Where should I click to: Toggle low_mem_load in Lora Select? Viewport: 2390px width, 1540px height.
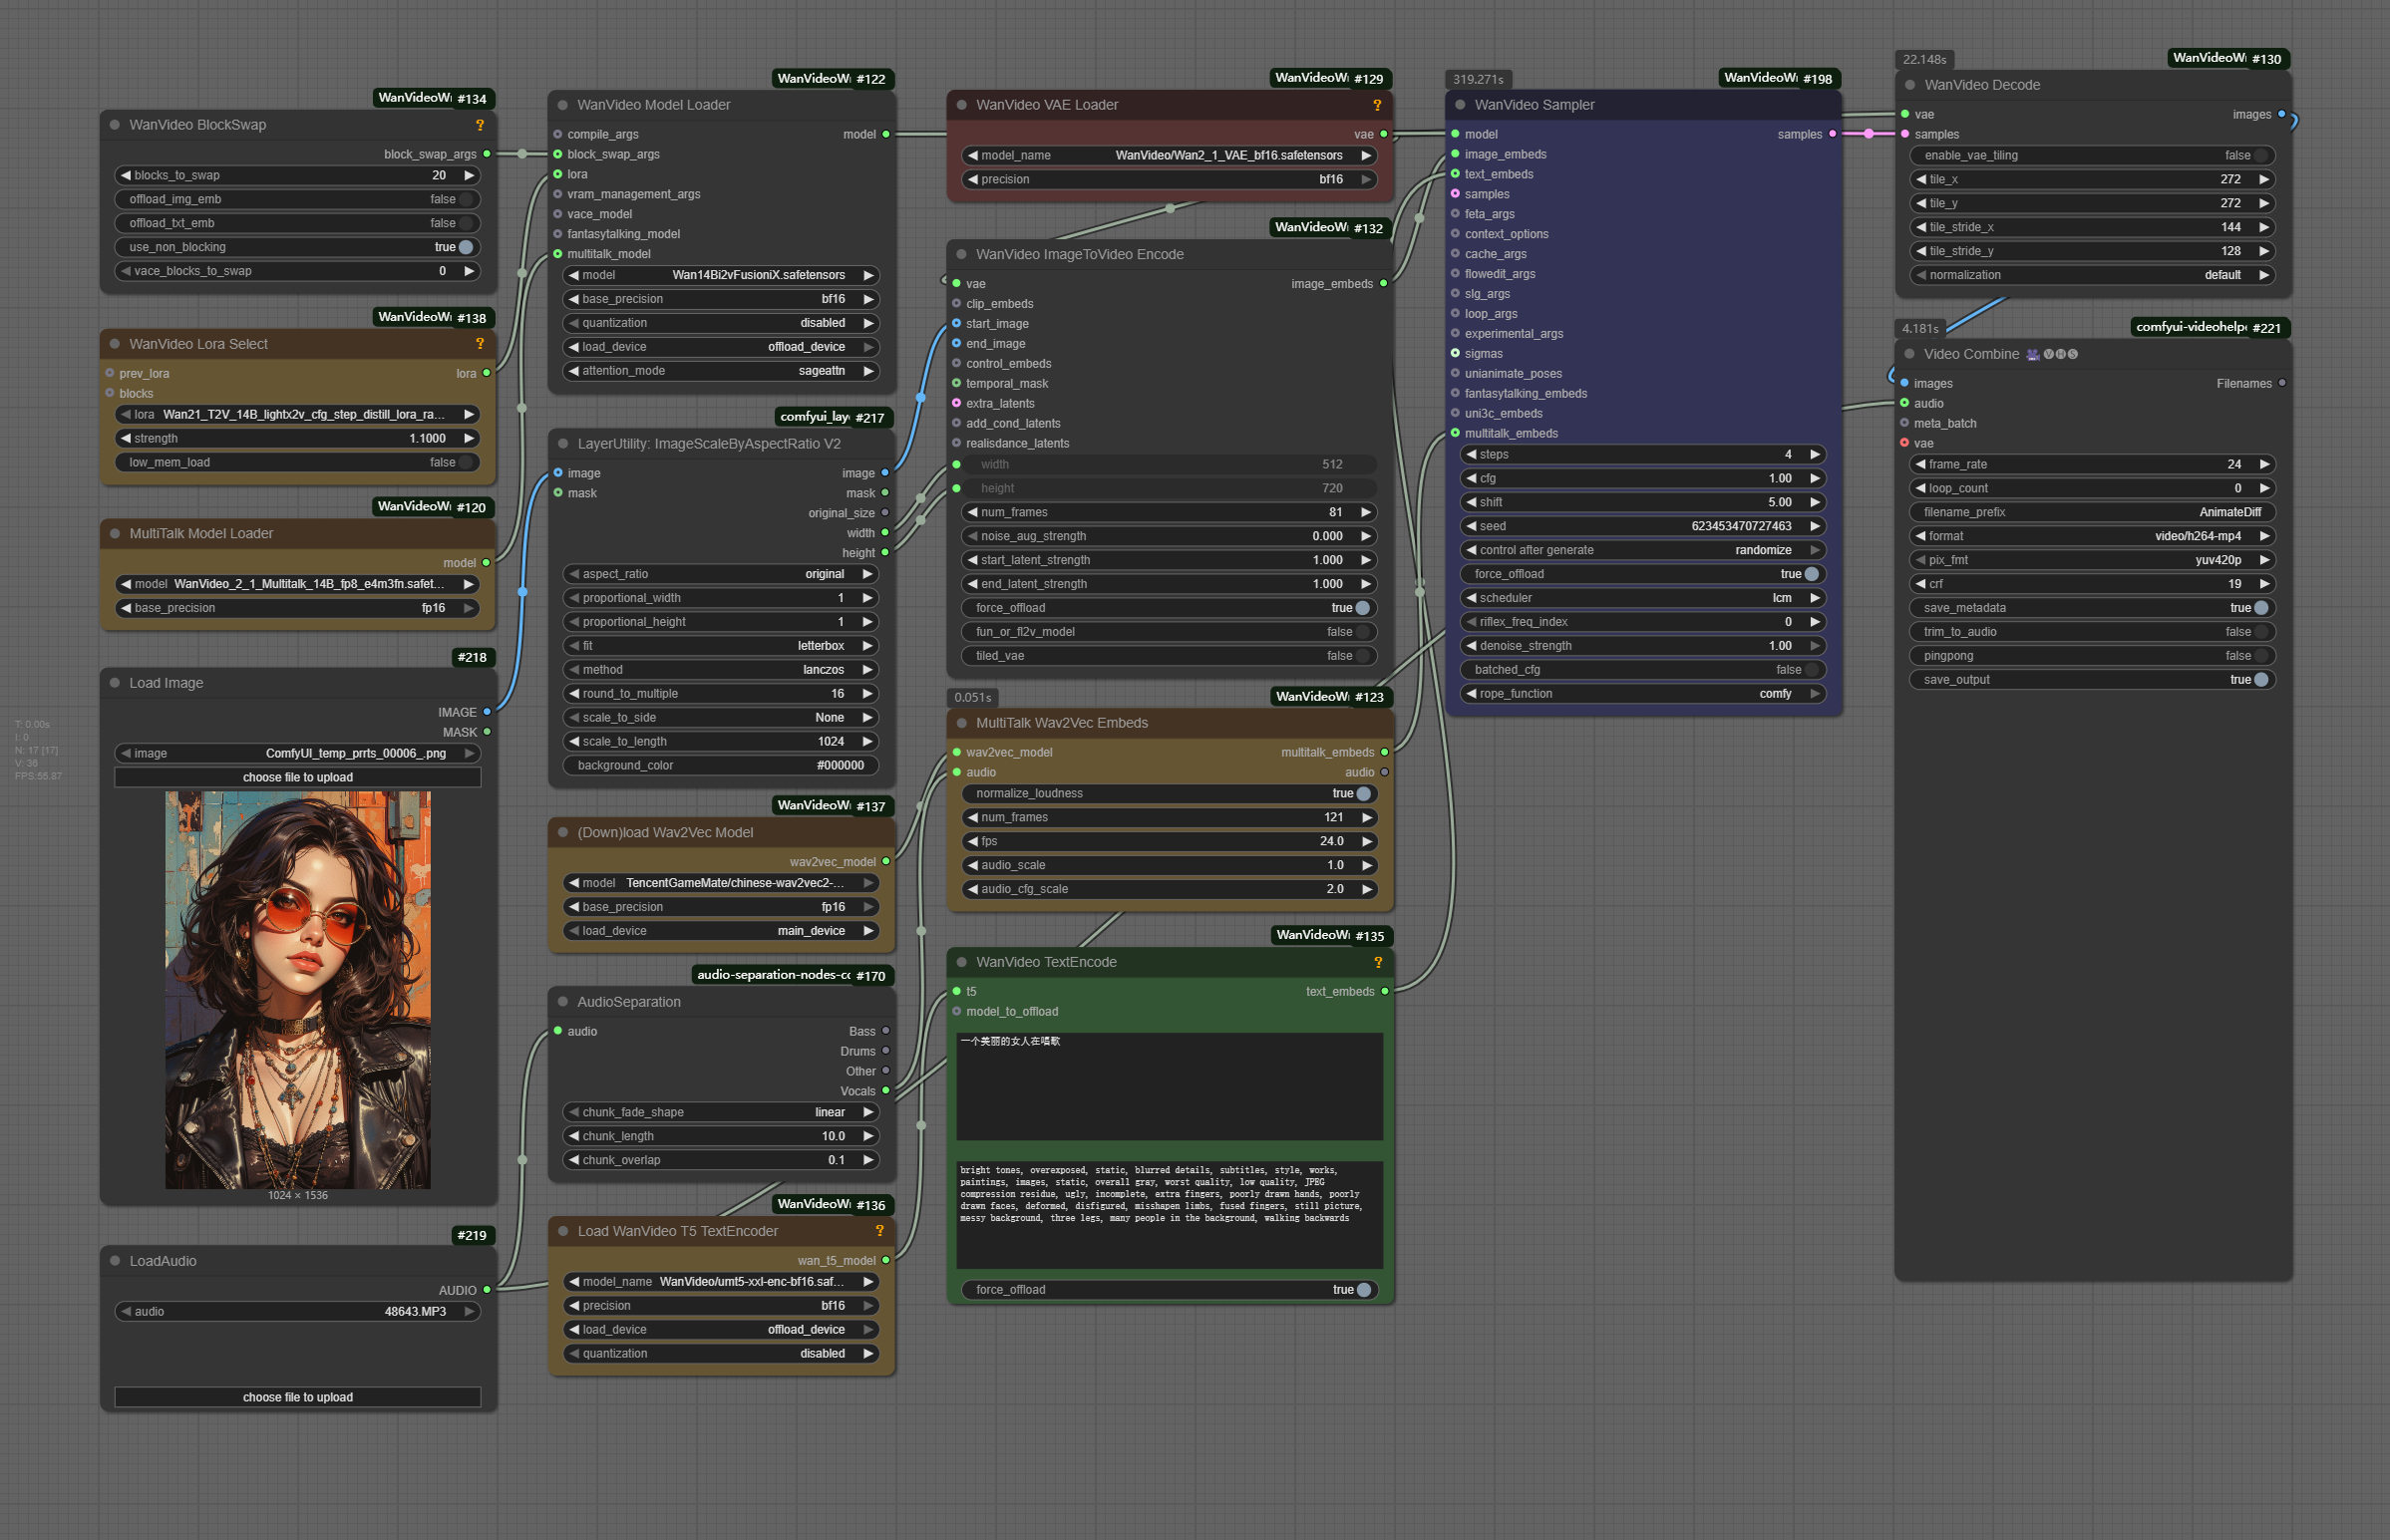(298, 463)
